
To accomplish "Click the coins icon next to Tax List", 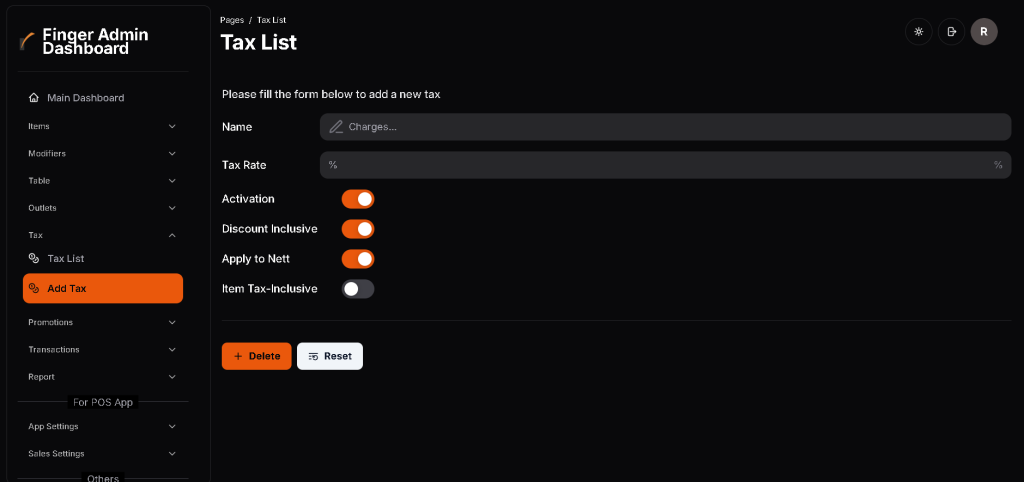I will coord(34,259).
